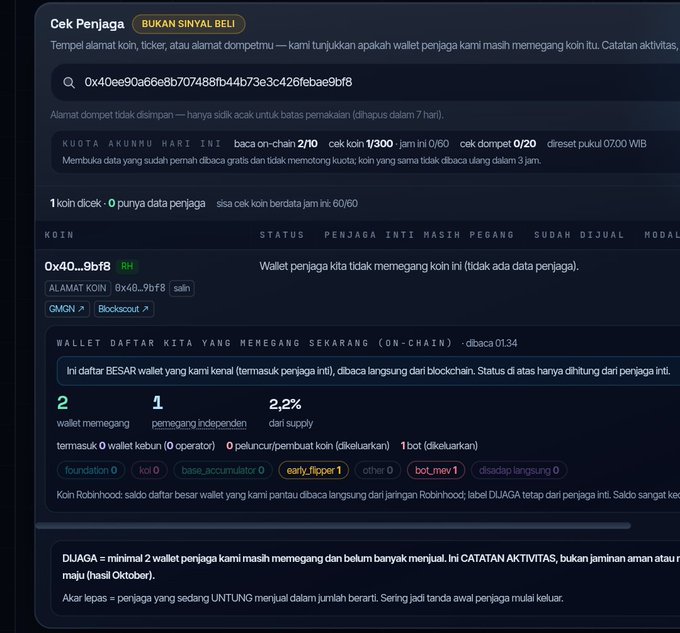Viewport: 680px width, 633px height.
Task: Click the Cek Penjaga heading
Action: (87, 24)
